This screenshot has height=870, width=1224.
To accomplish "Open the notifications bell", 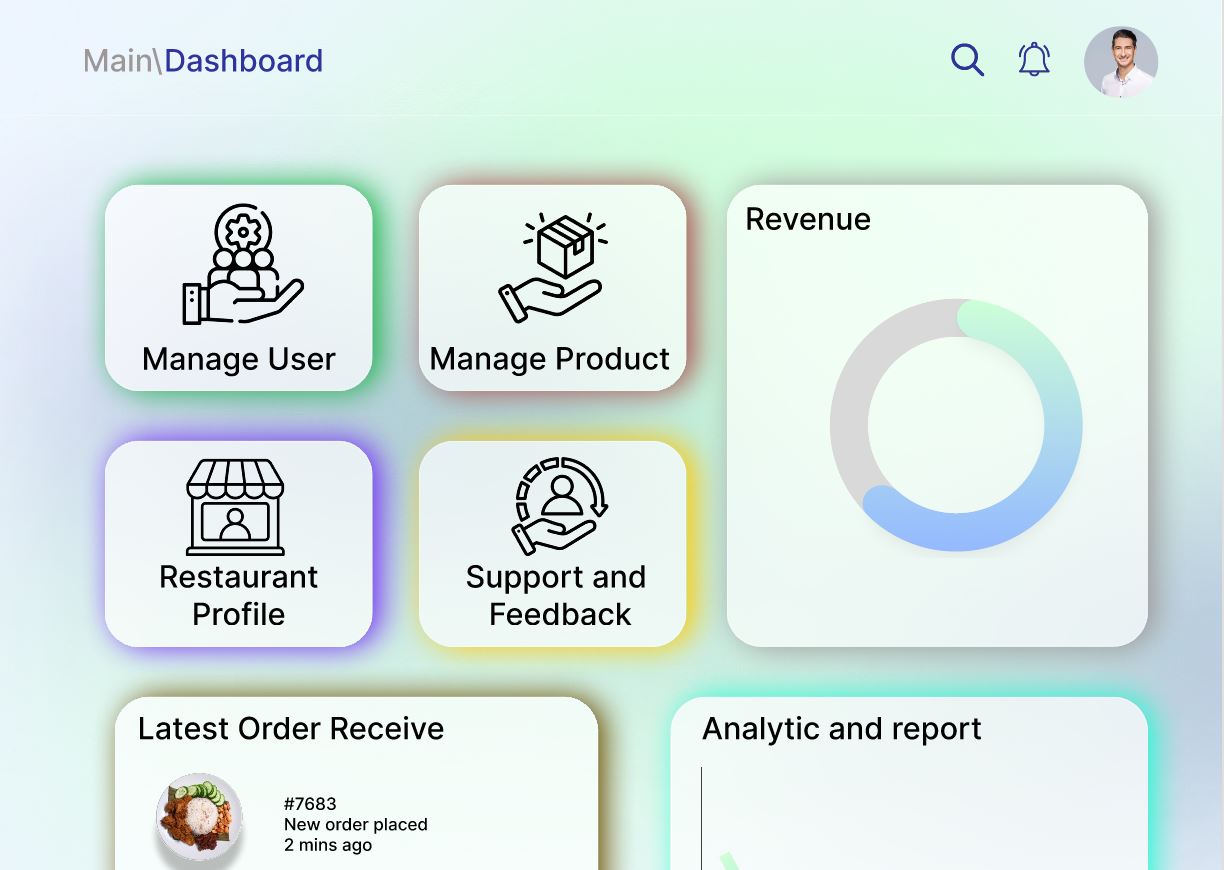I will [x=1034, y=60].
